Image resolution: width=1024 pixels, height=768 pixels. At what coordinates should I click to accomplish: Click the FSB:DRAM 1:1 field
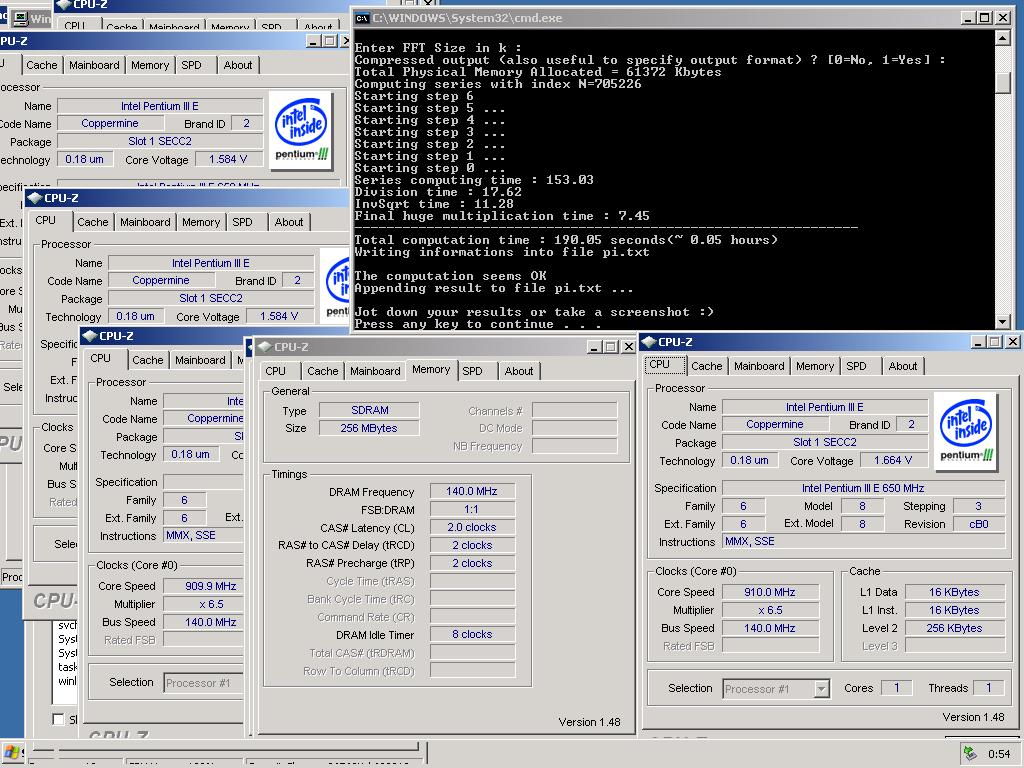472,509
